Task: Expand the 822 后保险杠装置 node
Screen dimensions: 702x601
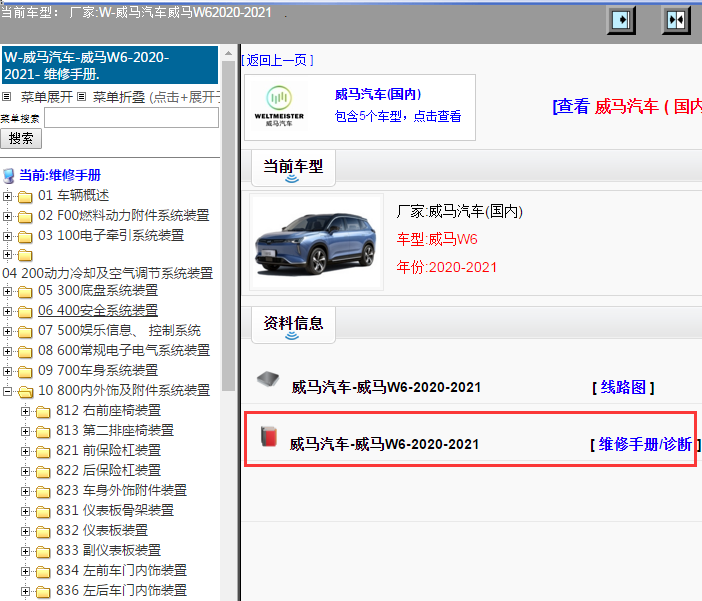Action: (26, 472)
